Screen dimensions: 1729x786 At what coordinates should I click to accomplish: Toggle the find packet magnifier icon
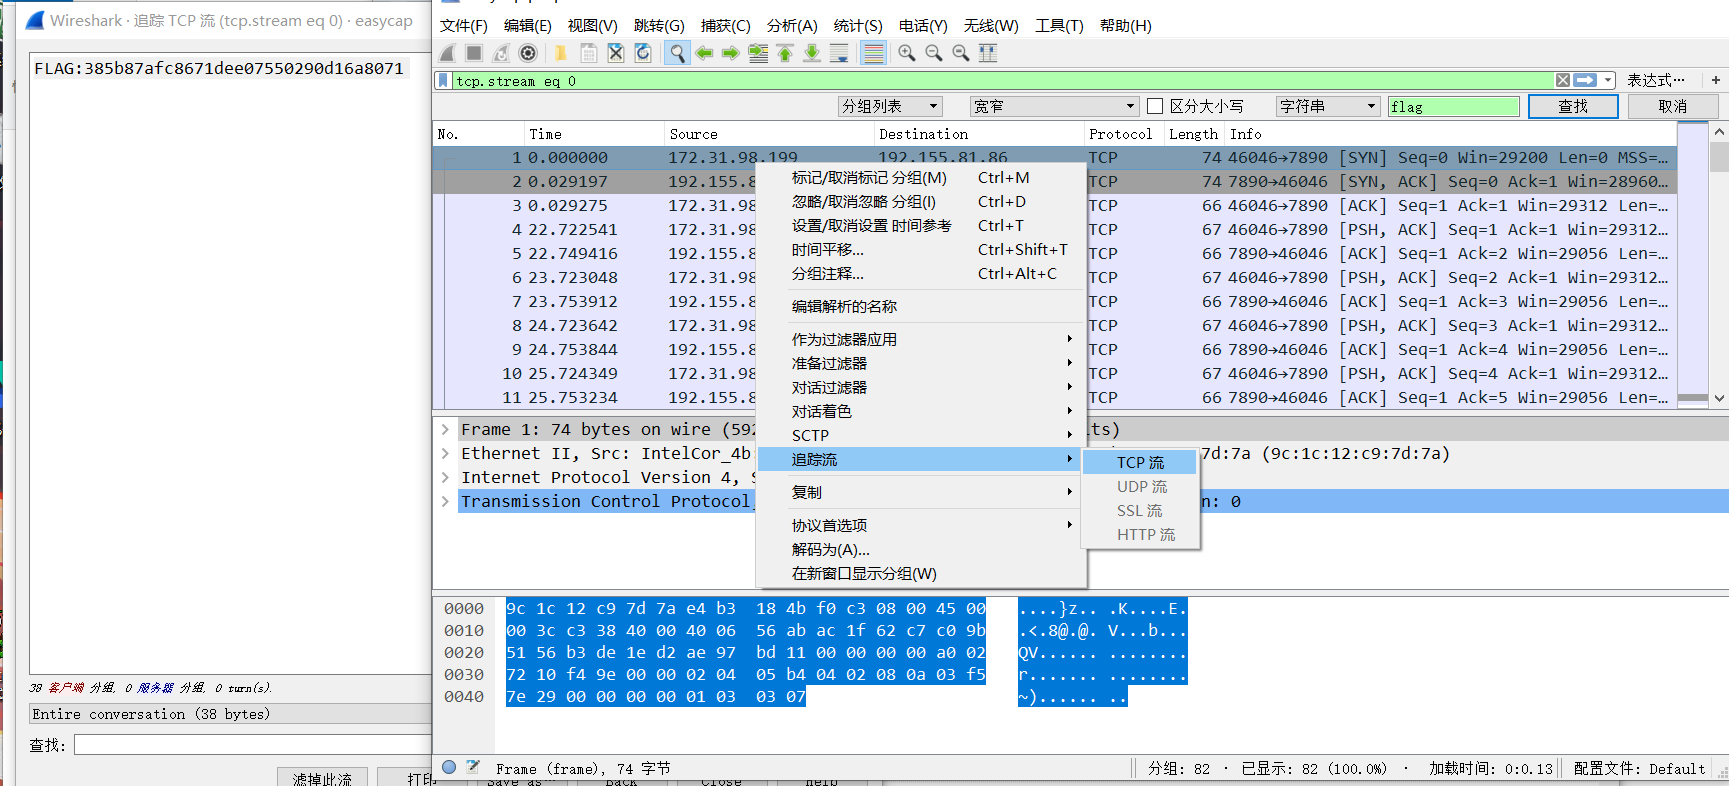(677, 53)
